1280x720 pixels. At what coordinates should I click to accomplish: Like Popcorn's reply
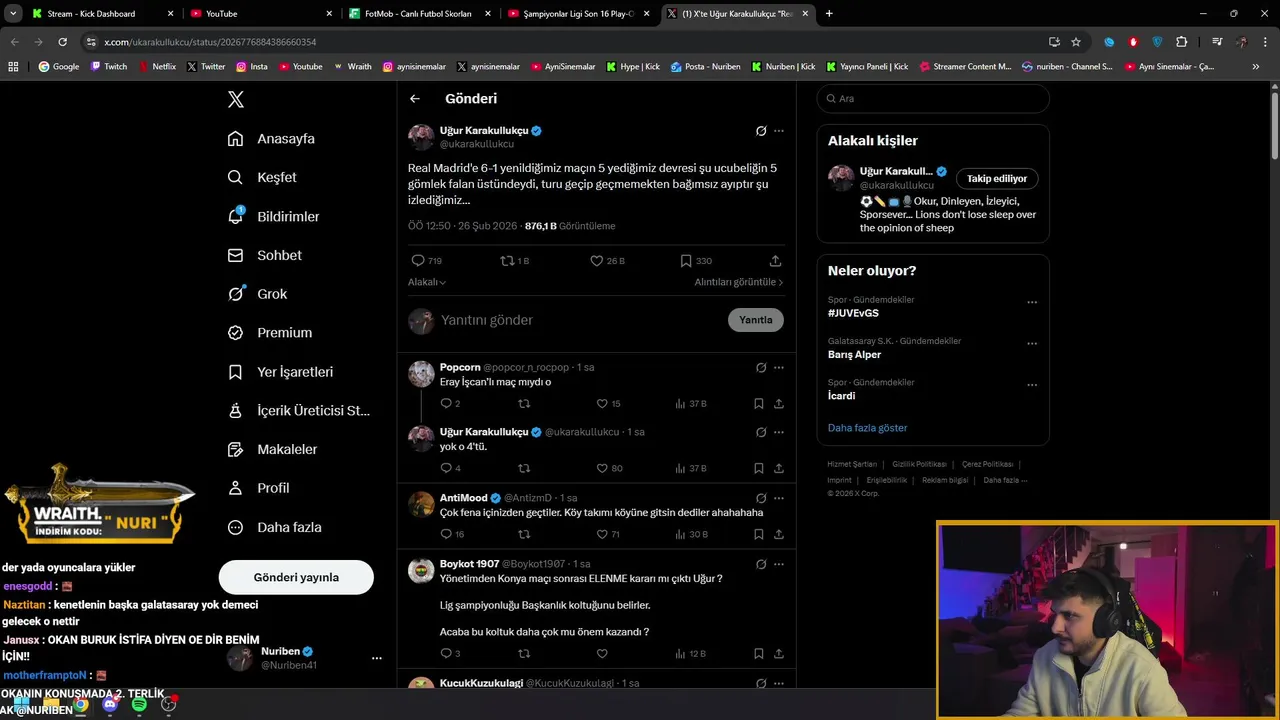(608, 404)
